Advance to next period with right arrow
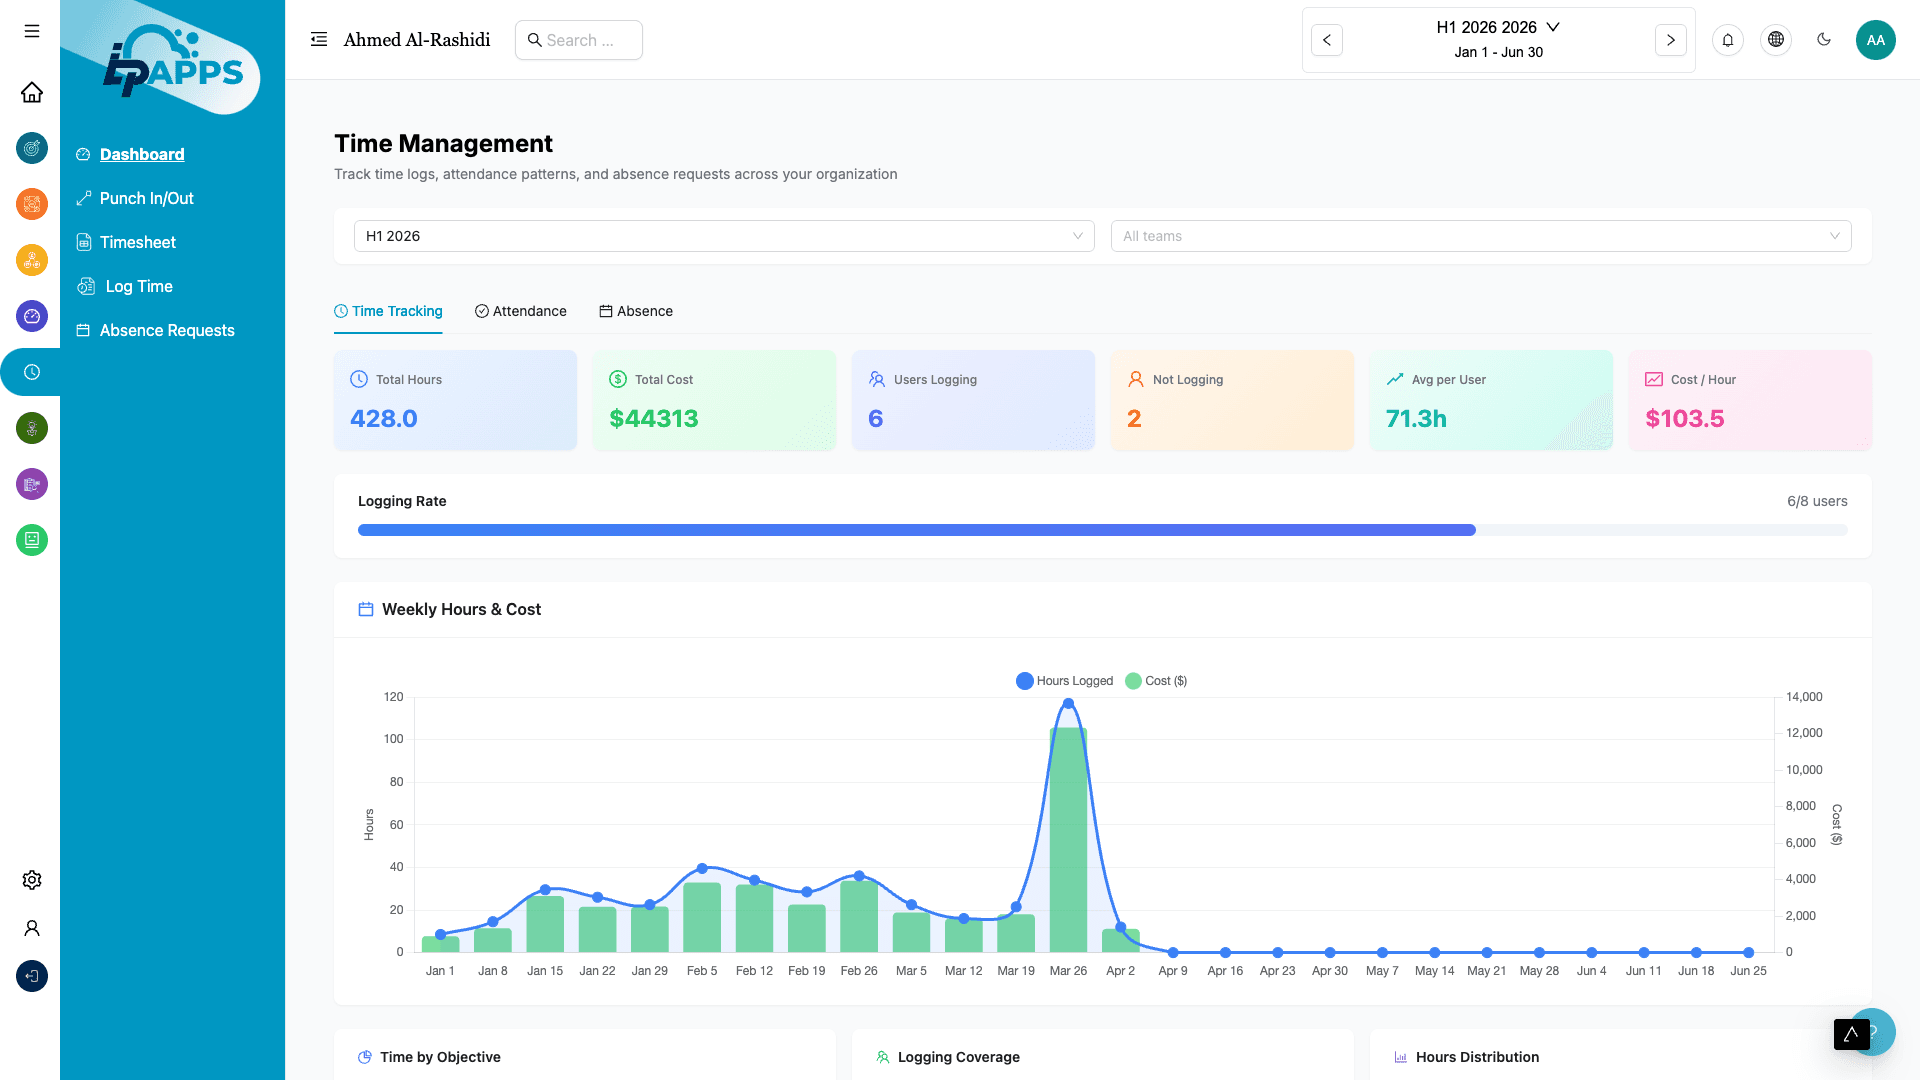This screenshot has height=1080, width=1920. (x=1671, y=40)
